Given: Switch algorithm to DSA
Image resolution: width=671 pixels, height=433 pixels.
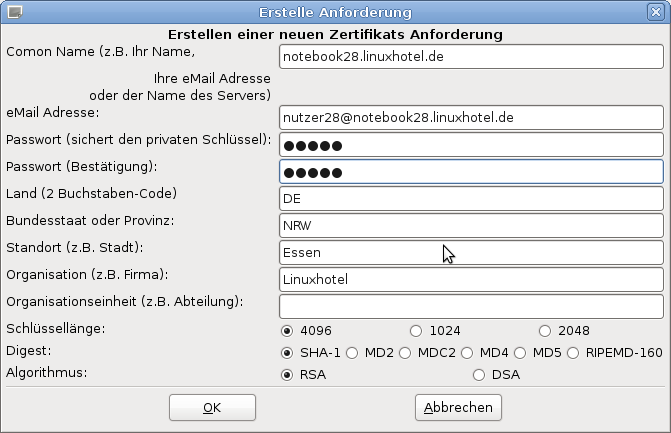Looking at the screenshot, I should point(478,375).
